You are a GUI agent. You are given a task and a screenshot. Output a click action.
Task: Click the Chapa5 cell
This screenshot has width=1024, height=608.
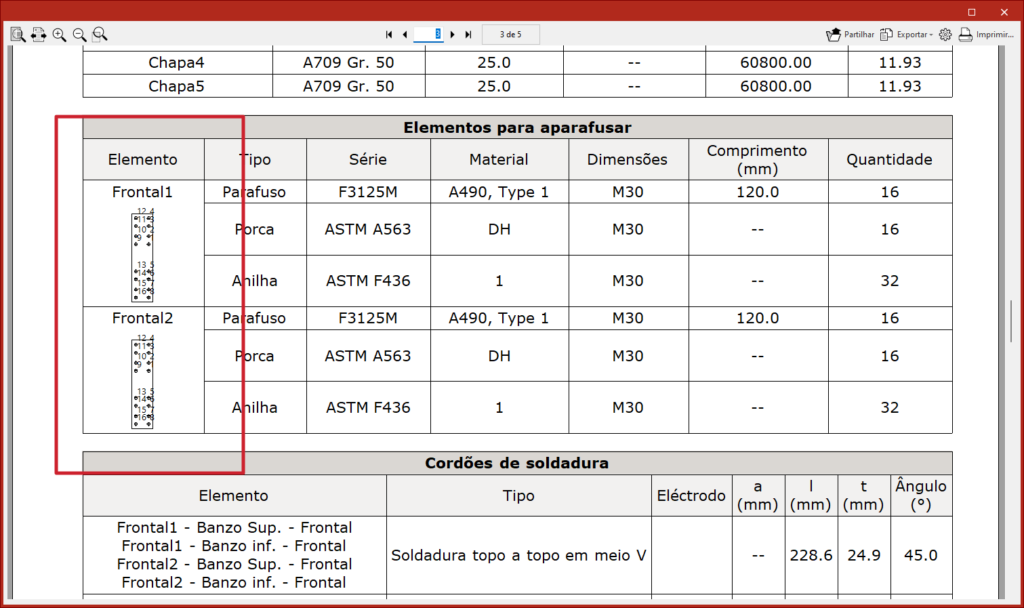(x=176, y=86)
